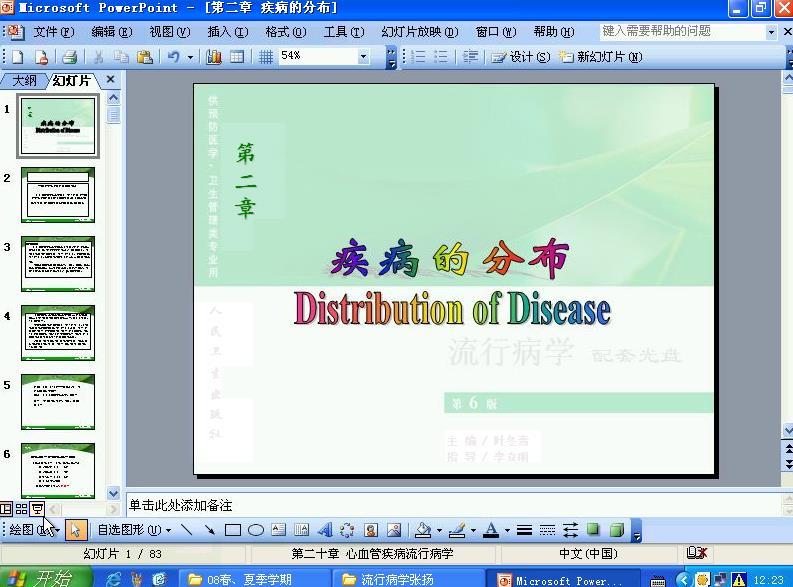This screenshot has width=793, height=587.
Task: Open the undo history dropdown arrow
Action: (x=190, y=57)
